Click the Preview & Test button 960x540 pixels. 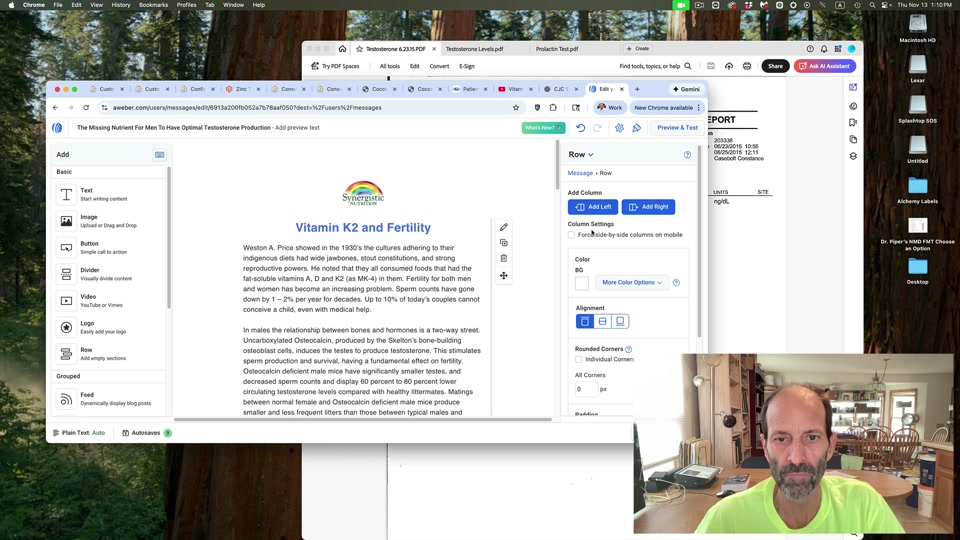(677, 128)
